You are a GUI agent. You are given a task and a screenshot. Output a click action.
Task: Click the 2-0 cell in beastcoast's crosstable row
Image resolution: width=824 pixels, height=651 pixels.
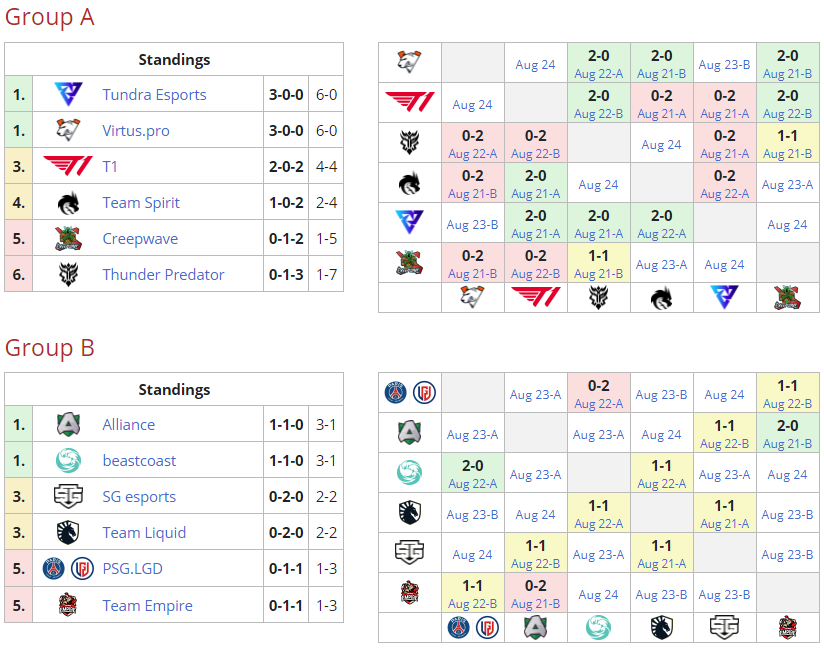[472, 473]
